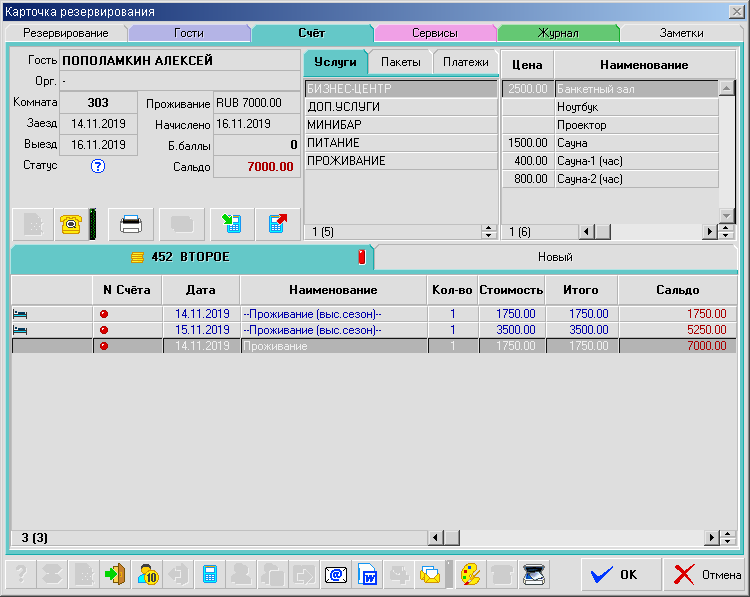Click the yellow telephone icon
This screenshot has width=750, height=597.
[x=70, y=224]
